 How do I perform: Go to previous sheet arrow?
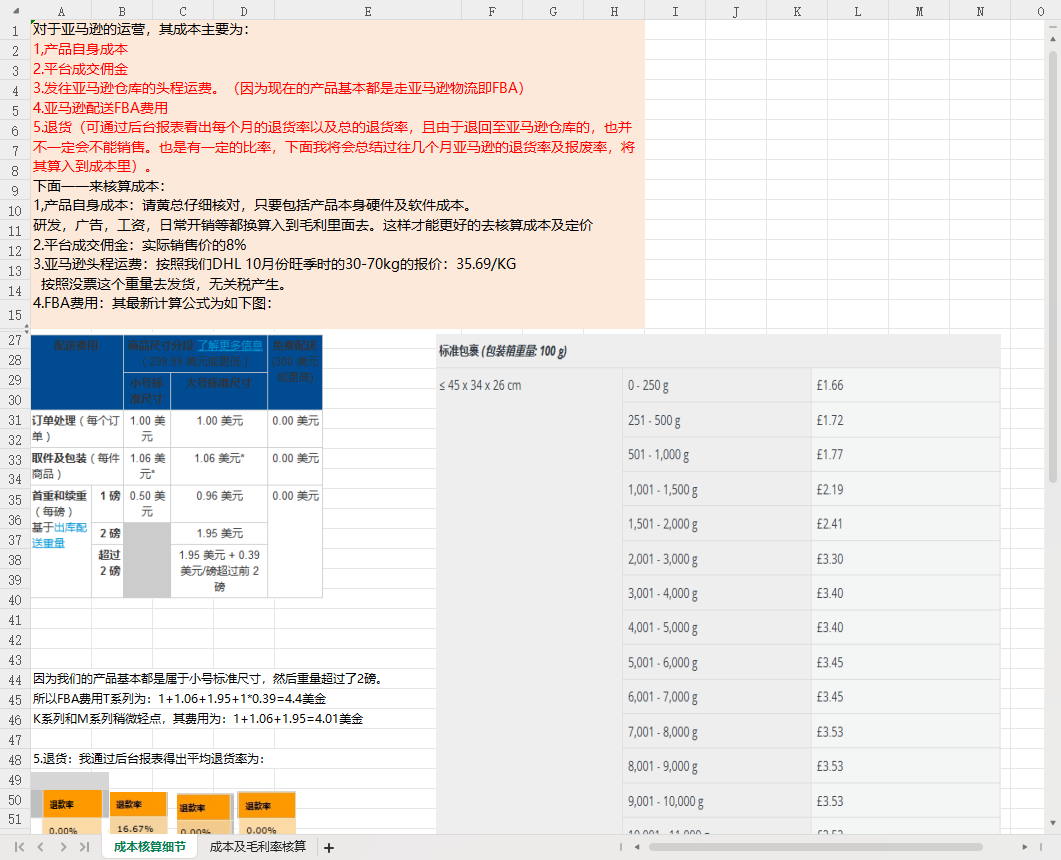[x=41, y=847]
